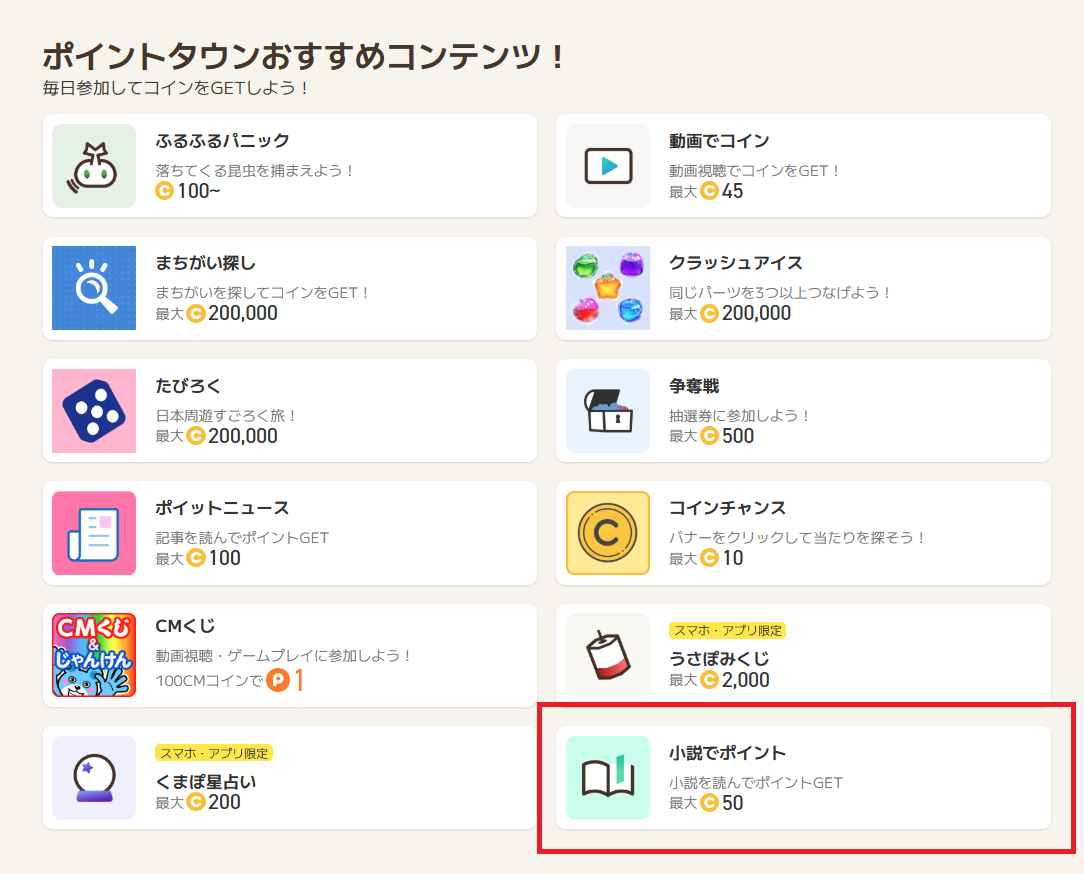Click the 最大 45 coin reward text
This screenshot has height=874, width=1084.
pos(706,191)
